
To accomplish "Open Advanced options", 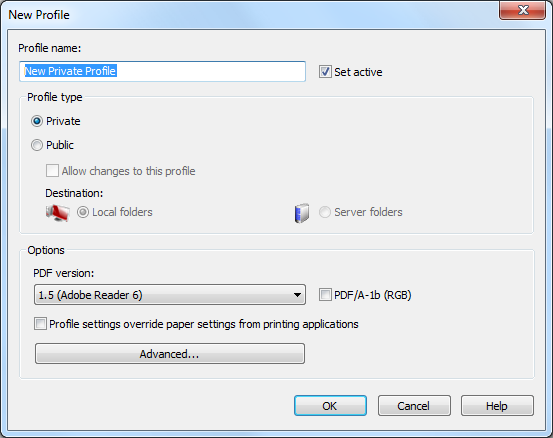I will pos(170,353).
